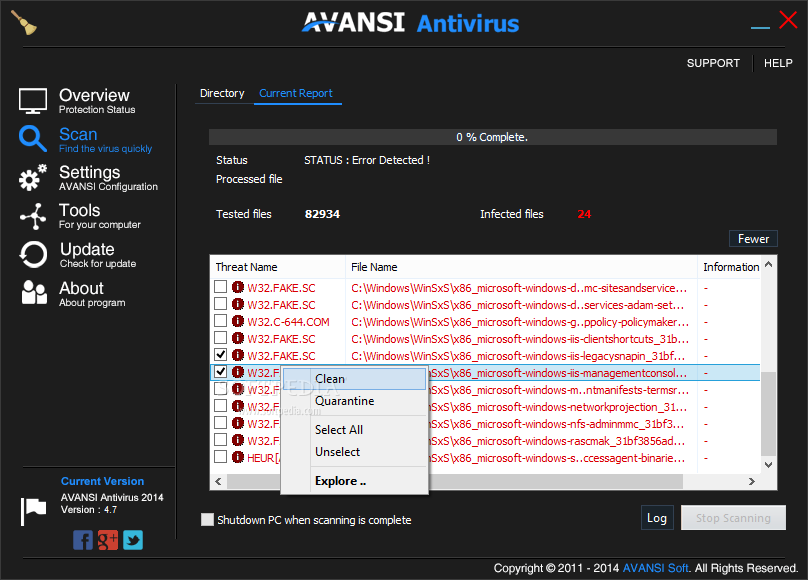Click the list's scroll up arrow
Viewport: 808px width, 580px height.
768,264
